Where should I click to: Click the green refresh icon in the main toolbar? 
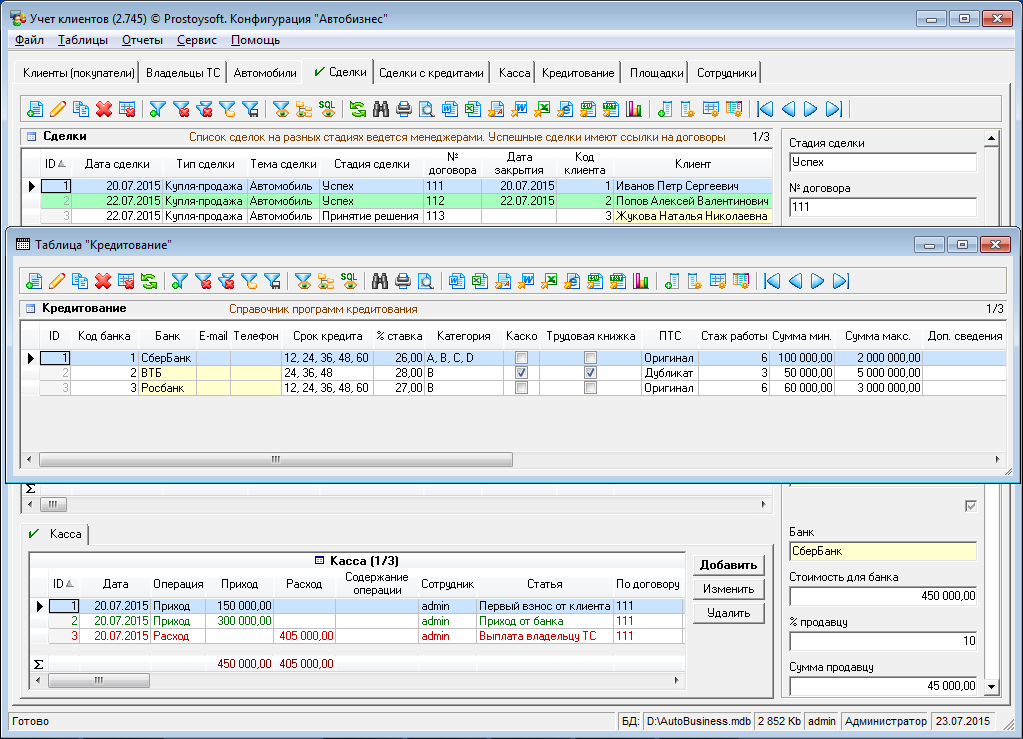[x=357, y=109]
